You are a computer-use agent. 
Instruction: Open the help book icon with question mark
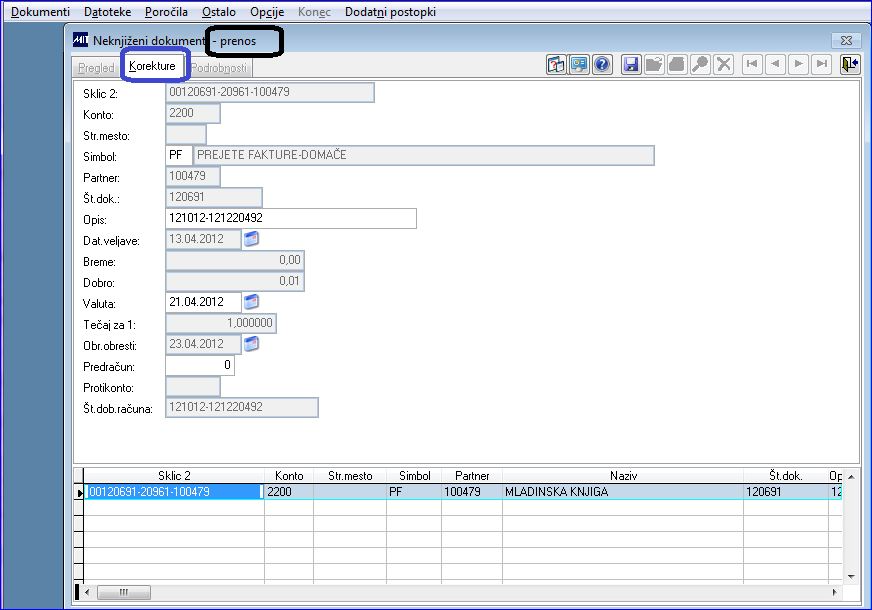tap(556, 65)
